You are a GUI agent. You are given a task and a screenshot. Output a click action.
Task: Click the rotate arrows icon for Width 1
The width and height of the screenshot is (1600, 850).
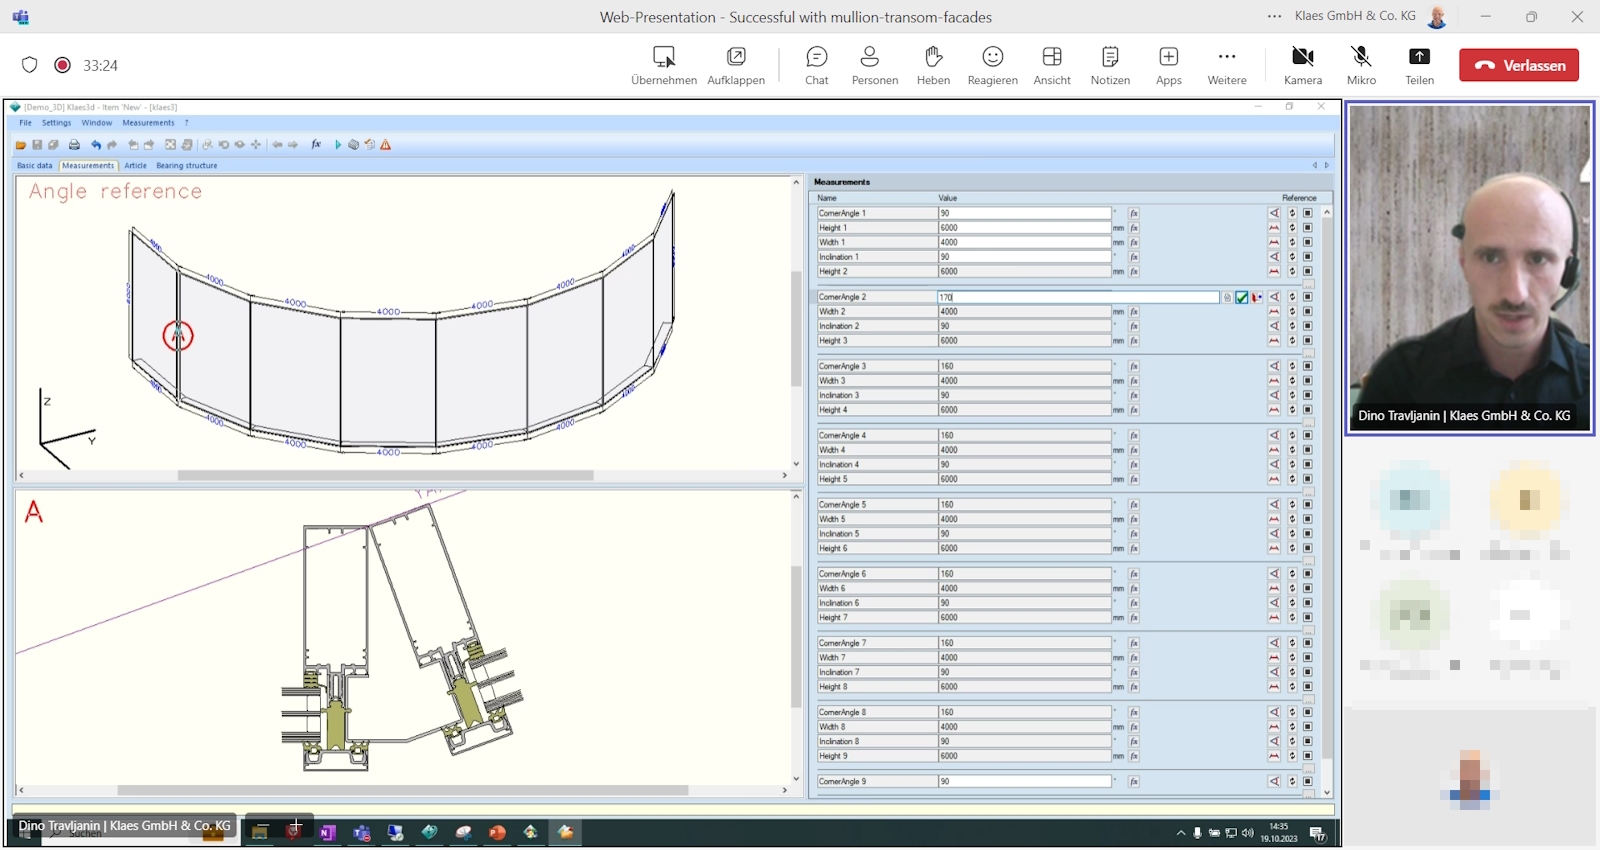point(1292,242)
